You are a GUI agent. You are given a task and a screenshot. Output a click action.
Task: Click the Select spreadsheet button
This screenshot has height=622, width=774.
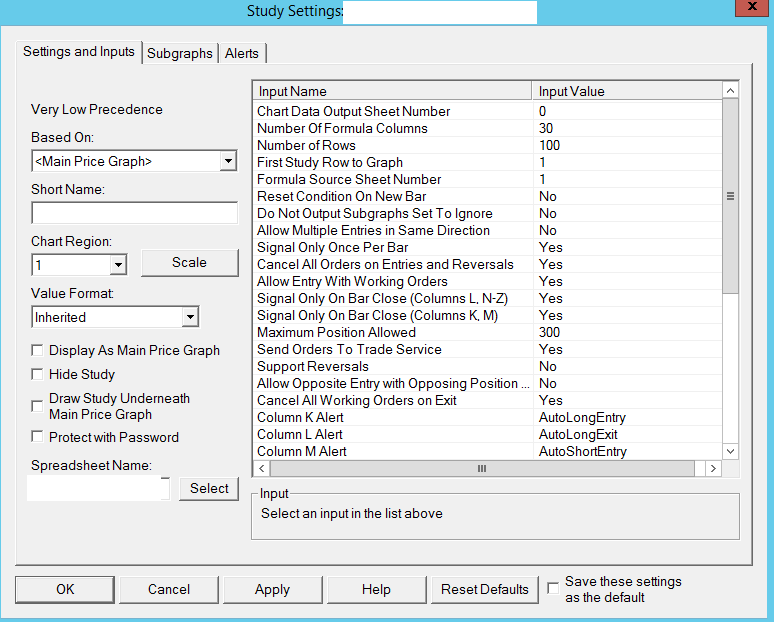coord(209,489)
